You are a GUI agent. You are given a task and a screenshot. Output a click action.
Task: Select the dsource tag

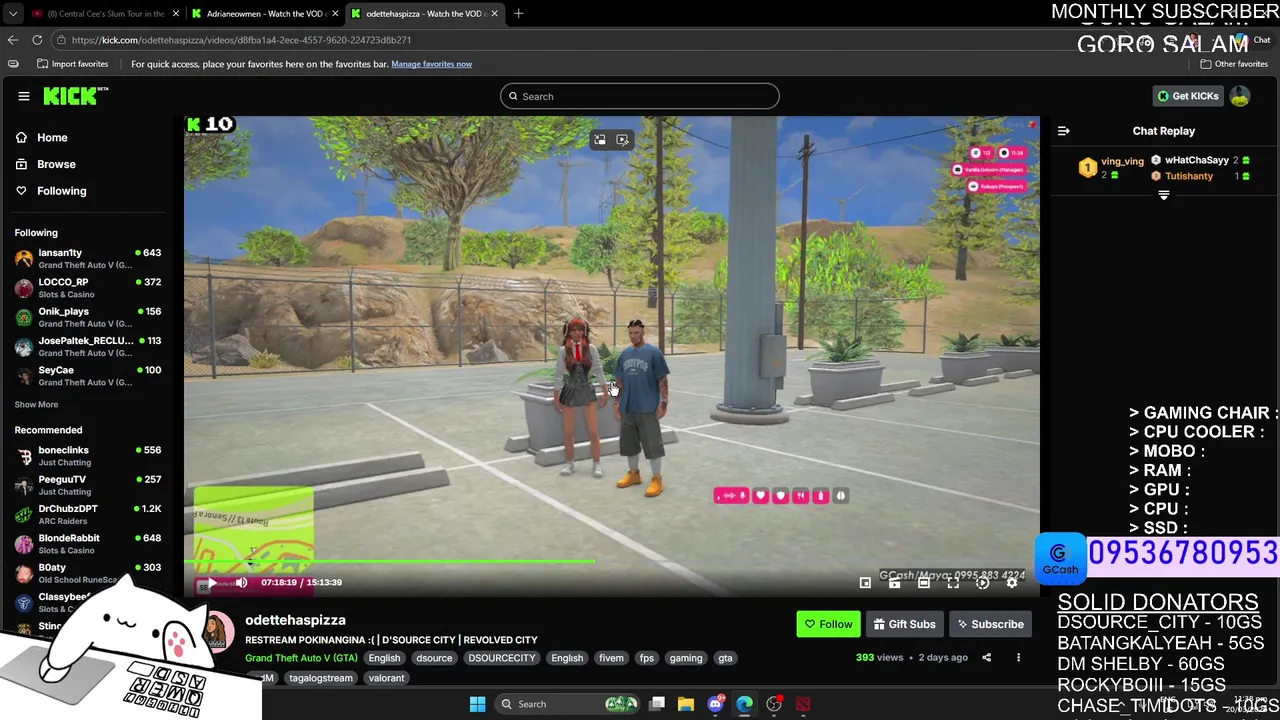434,658
